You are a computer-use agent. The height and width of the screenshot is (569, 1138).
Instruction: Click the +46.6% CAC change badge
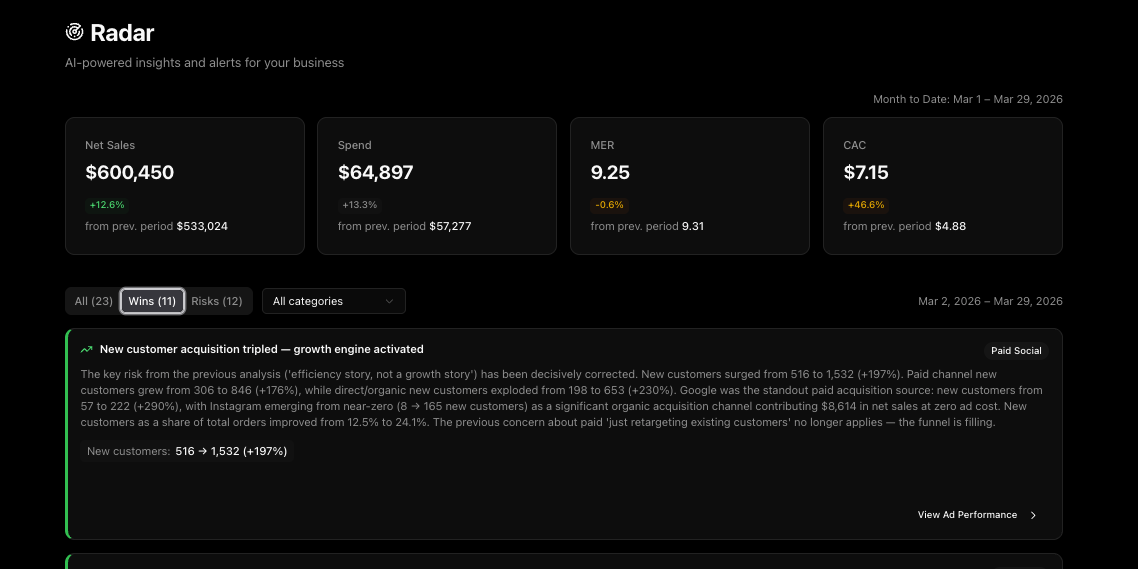[x=865, y=205]
